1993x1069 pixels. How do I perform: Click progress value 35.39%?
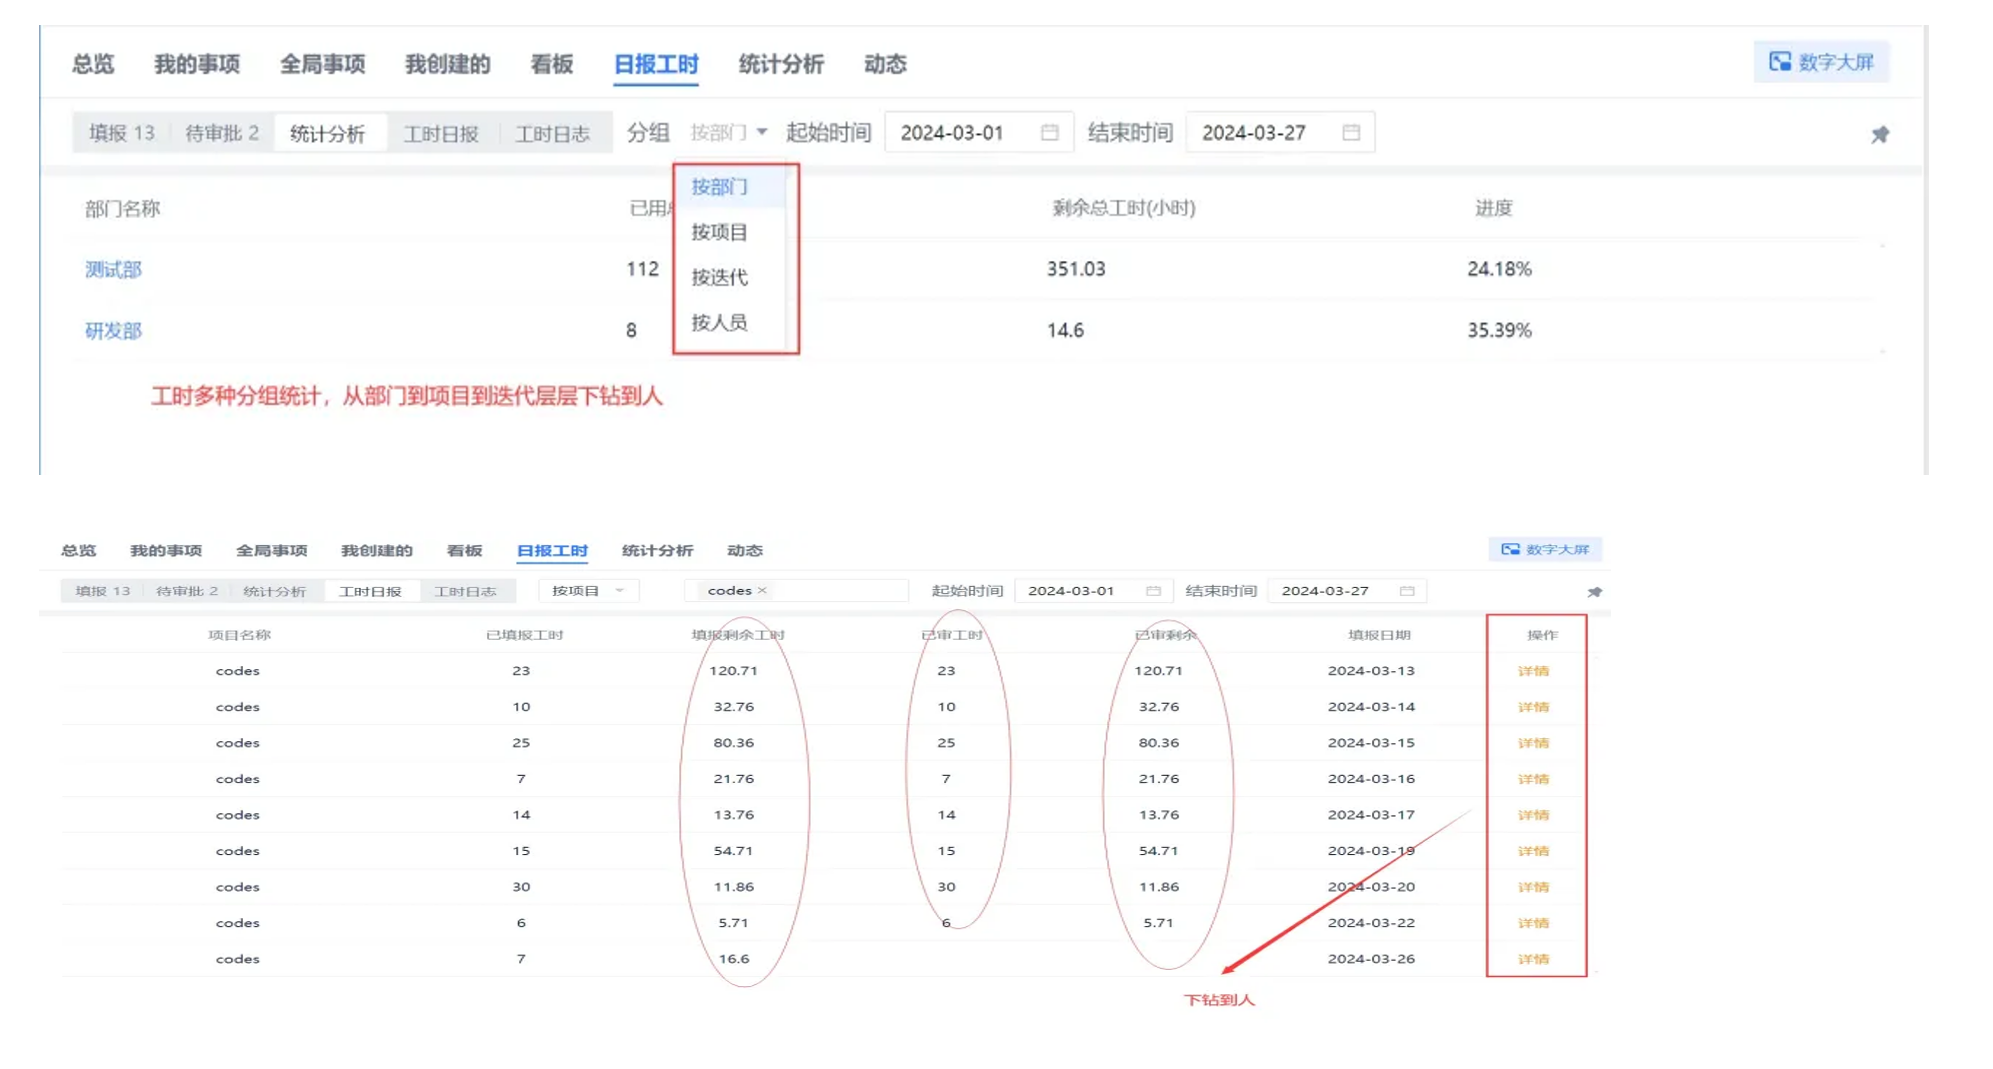[1499, 330]
